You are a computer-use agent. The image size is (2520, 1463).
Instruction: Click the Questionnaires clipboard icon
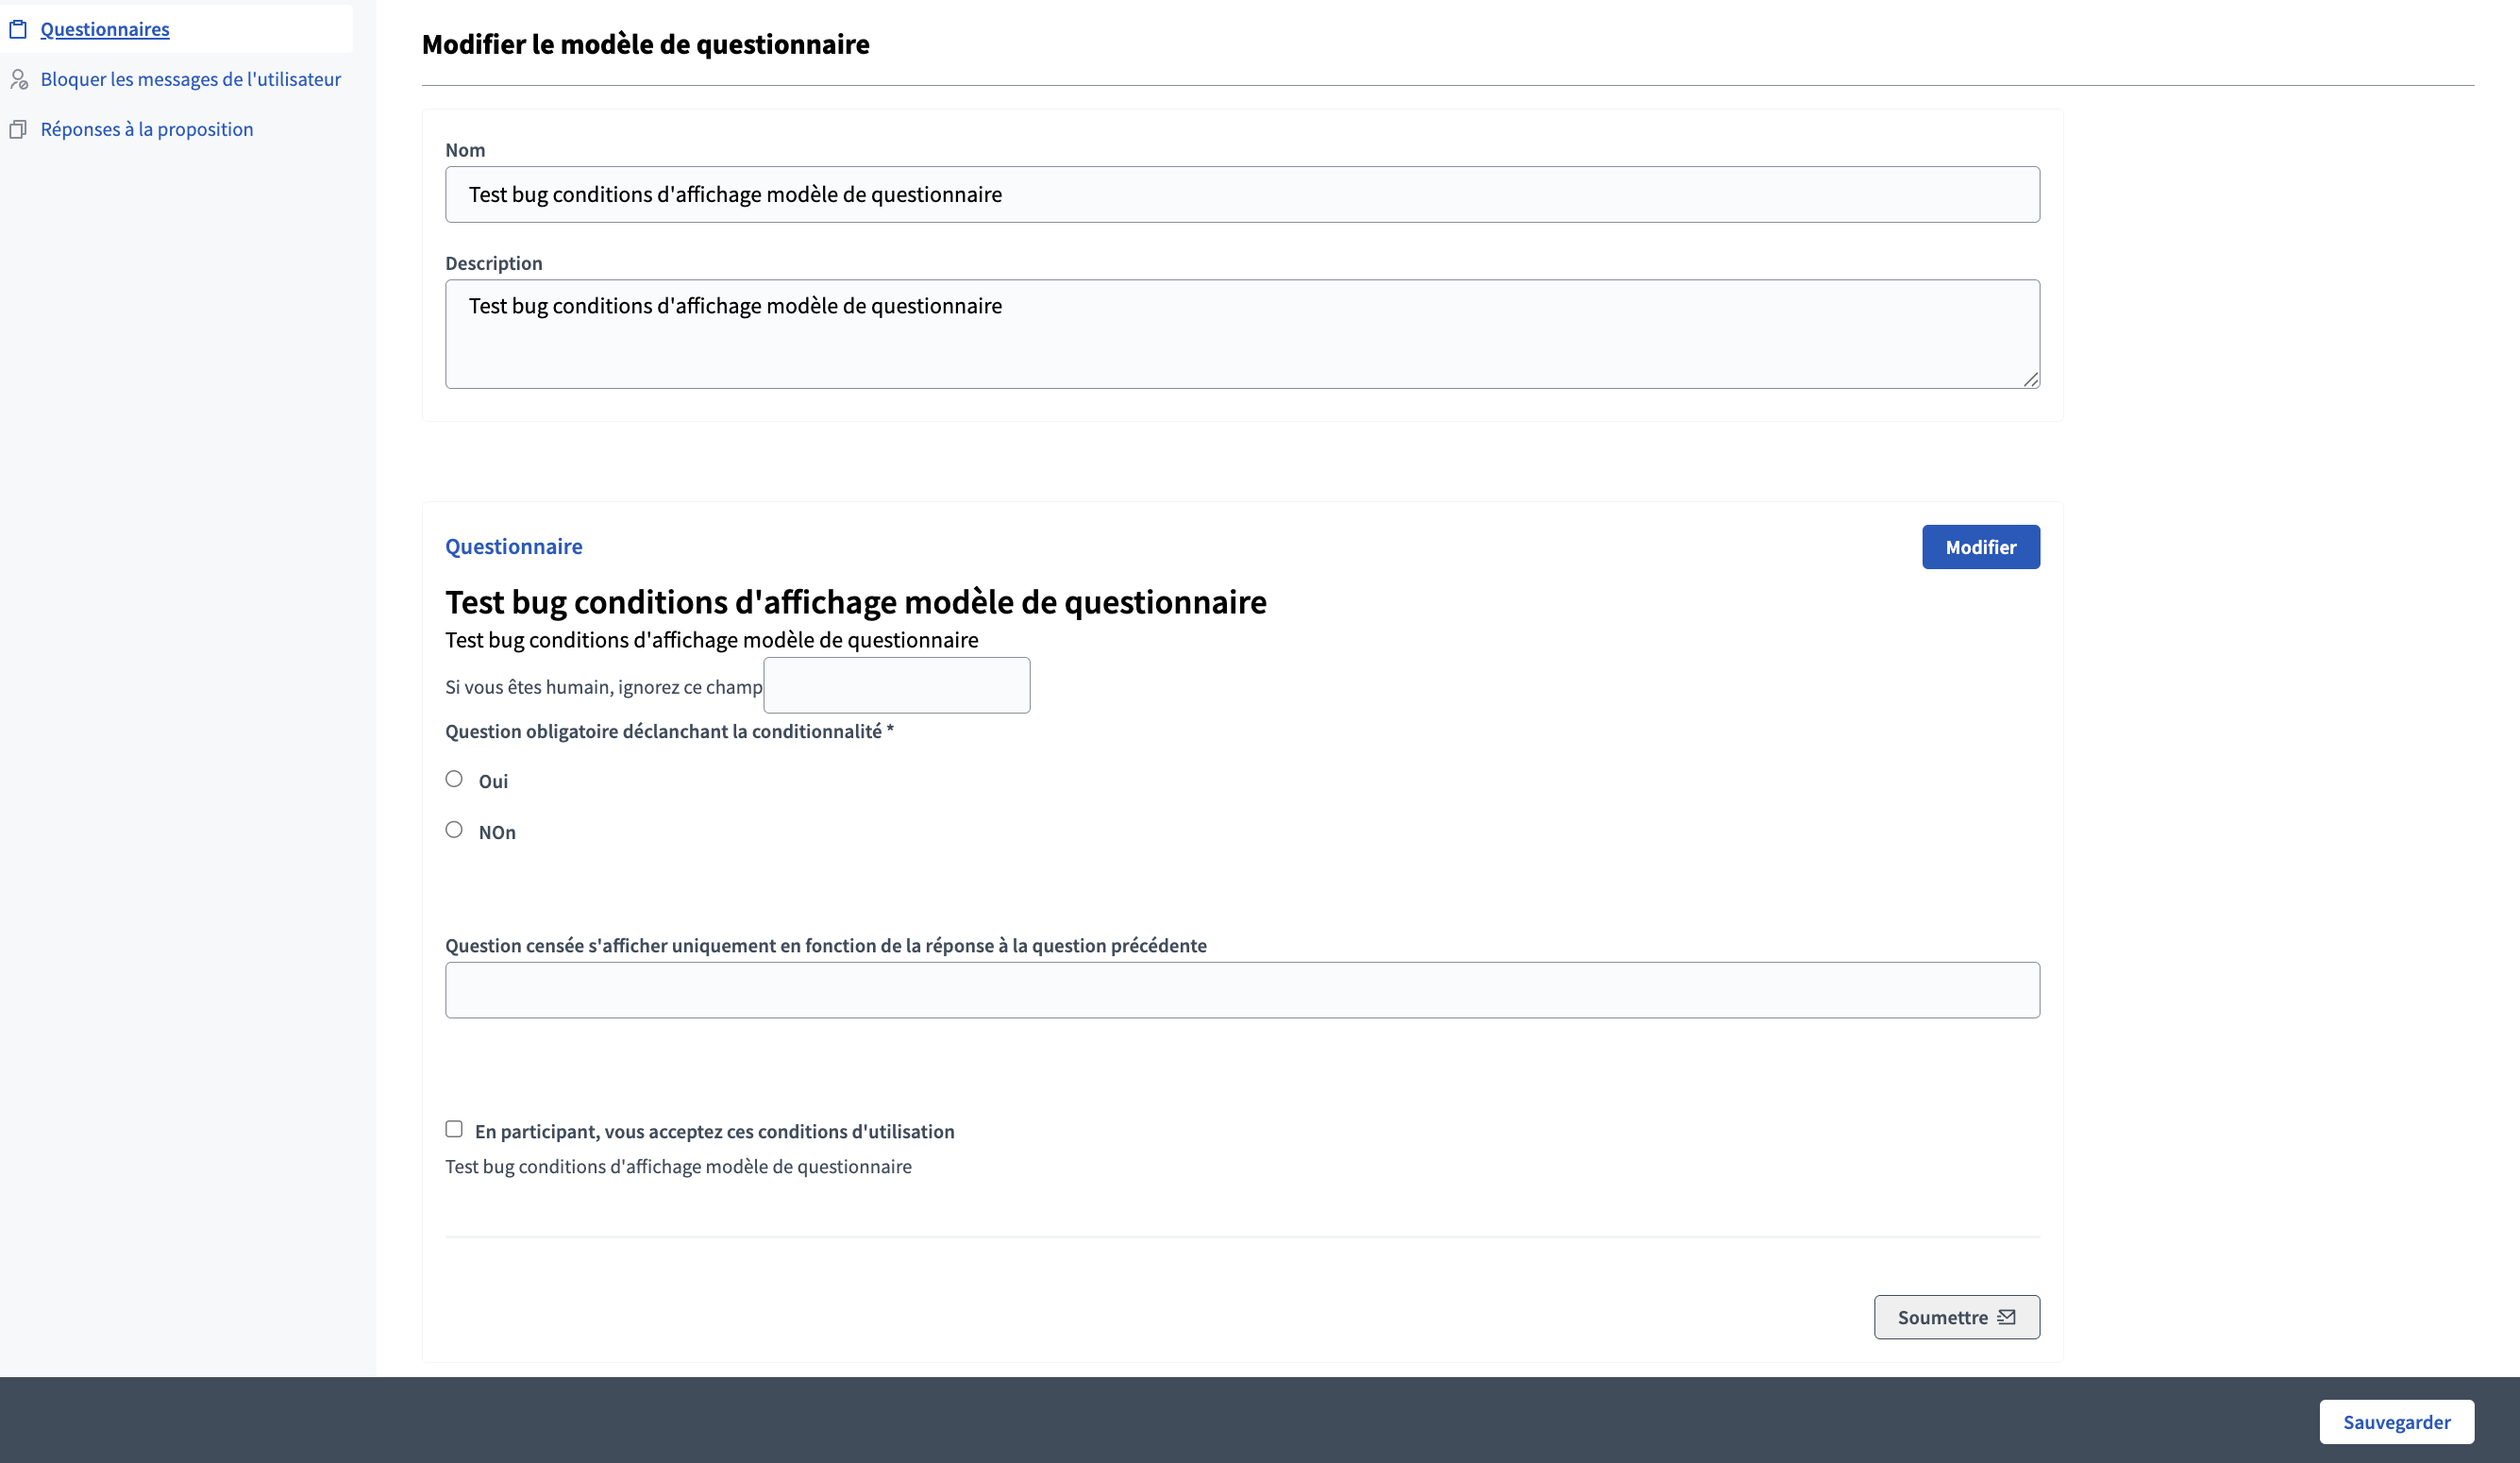tap(18, 29)
